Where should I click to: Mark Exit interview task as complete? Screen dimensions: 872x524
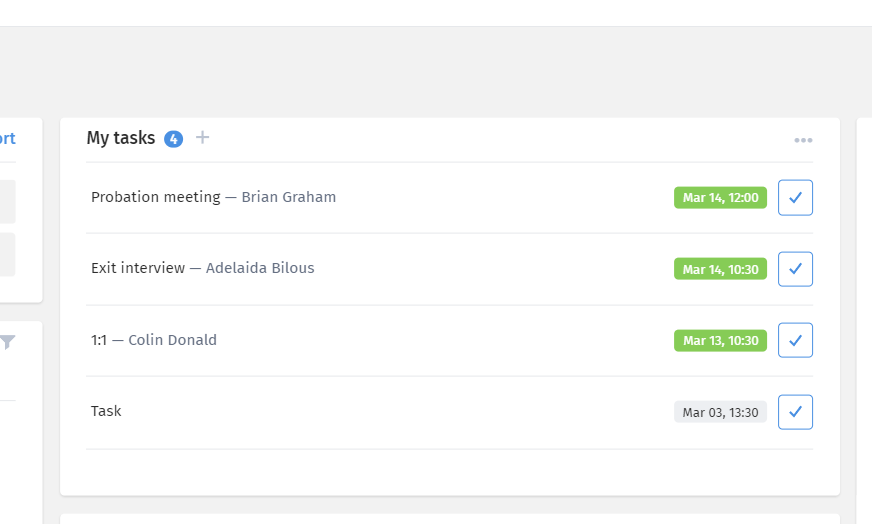pyautogui.click(x=795, y=269)
